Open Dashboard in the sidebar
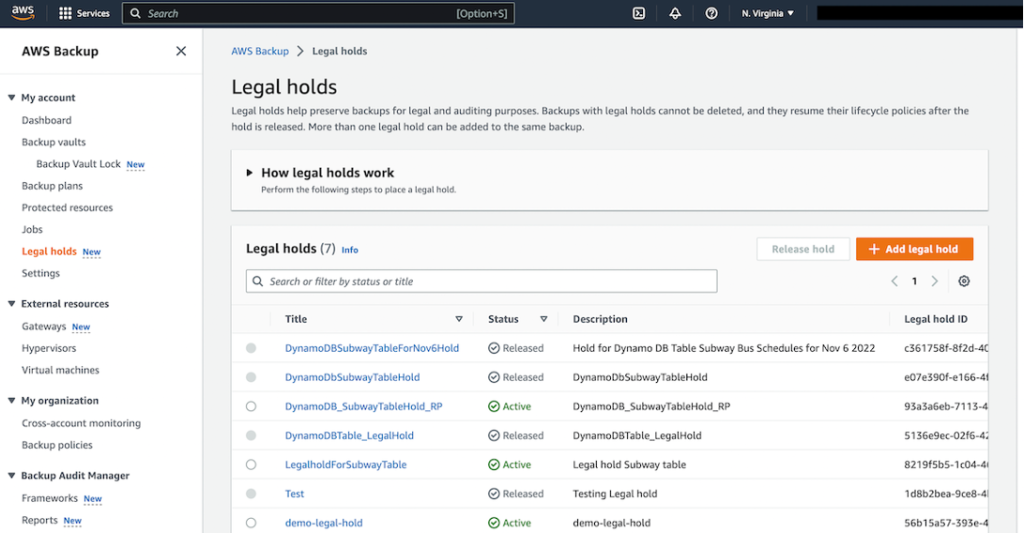 click(x=46, y=120)
